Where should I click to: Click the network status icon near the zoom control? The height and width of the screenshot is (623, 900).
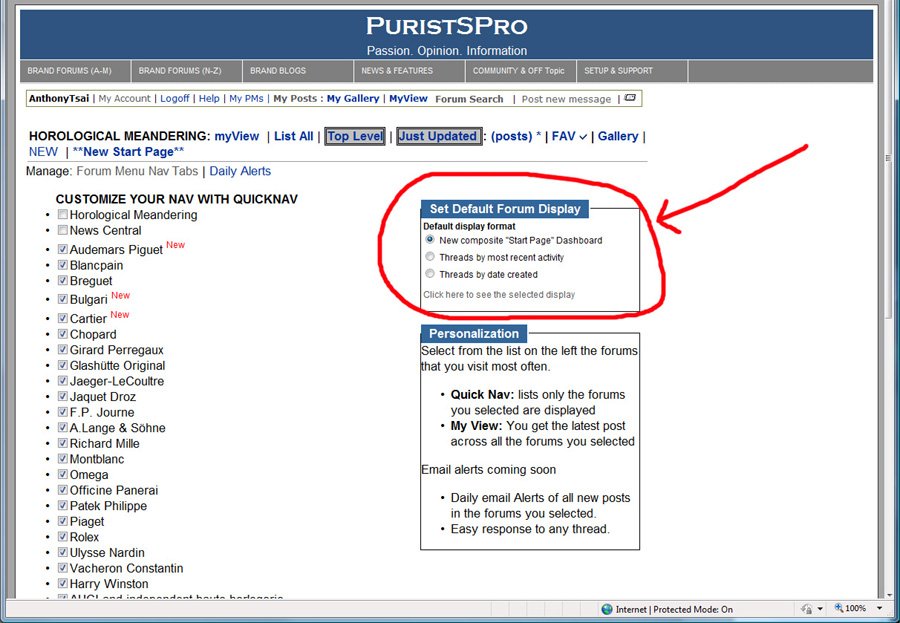[805, 608]
